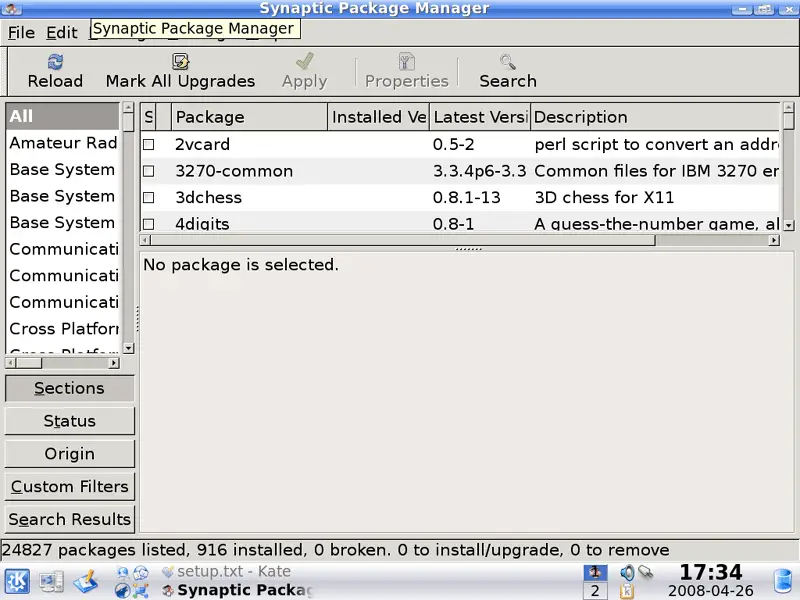Switch the filter to Status
Viewport: 800px width, 600px height.
click(x=69, y=421)
